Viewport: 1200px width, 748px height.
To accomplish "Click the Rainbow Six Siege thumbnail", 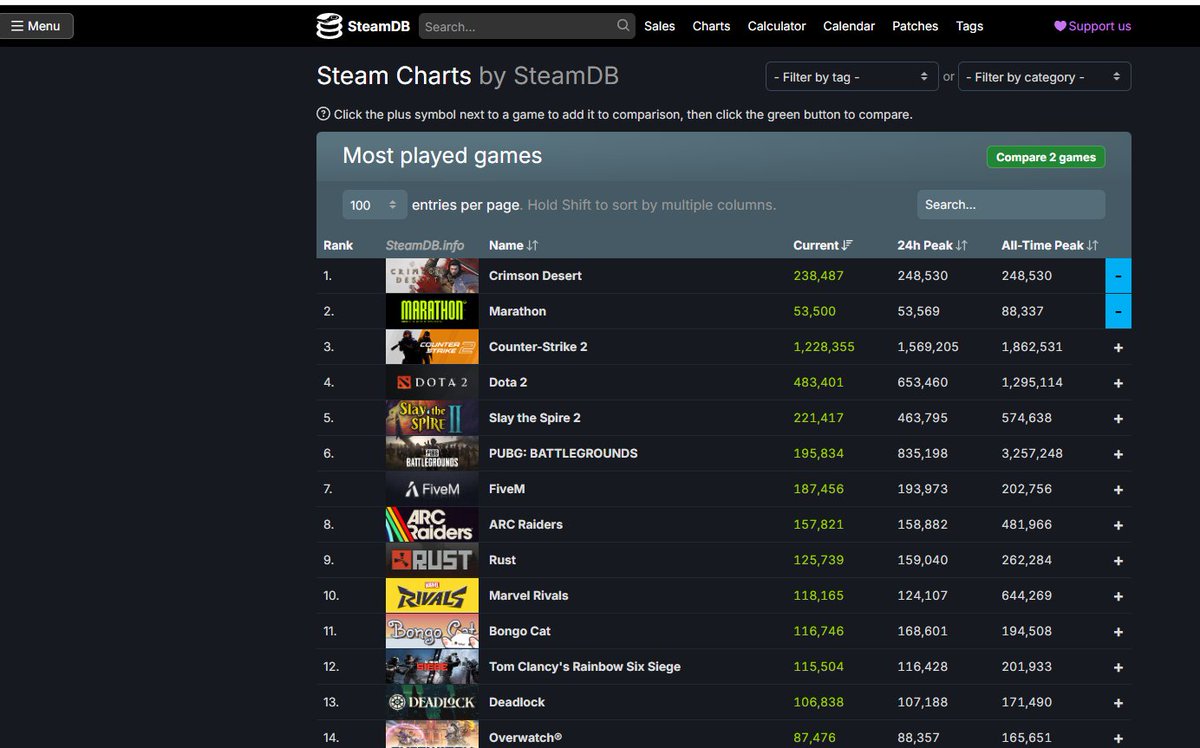I will point(432,666).
